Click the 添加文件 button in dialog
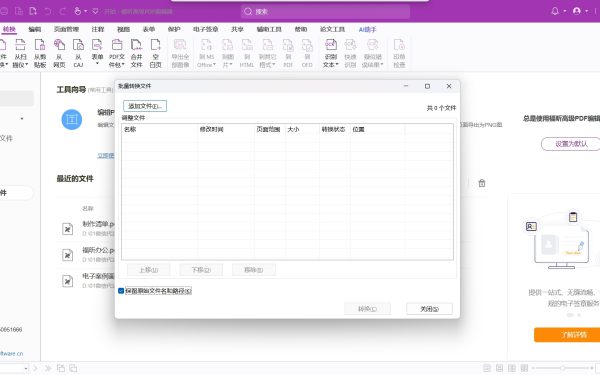600x375 pixels. pos(145,106)
